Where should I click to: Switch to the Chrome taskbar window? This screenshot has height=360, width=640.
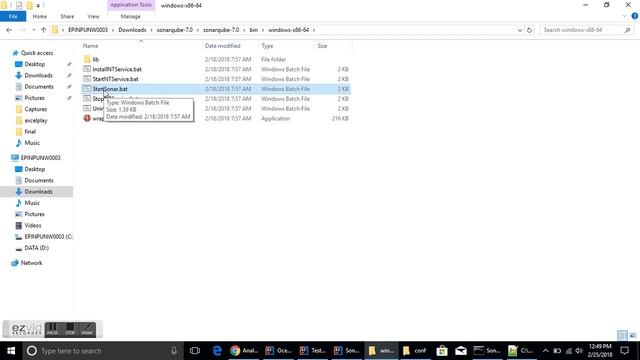244,351
